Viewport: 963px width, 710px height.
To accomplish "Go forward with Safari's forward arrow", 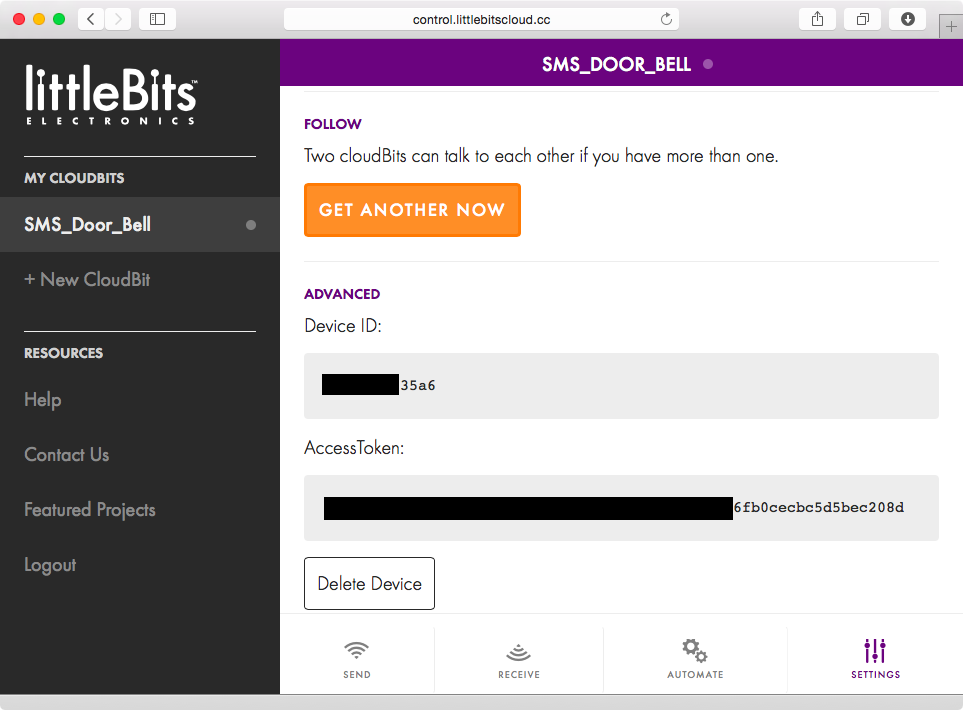I will [x=118, y=19].
